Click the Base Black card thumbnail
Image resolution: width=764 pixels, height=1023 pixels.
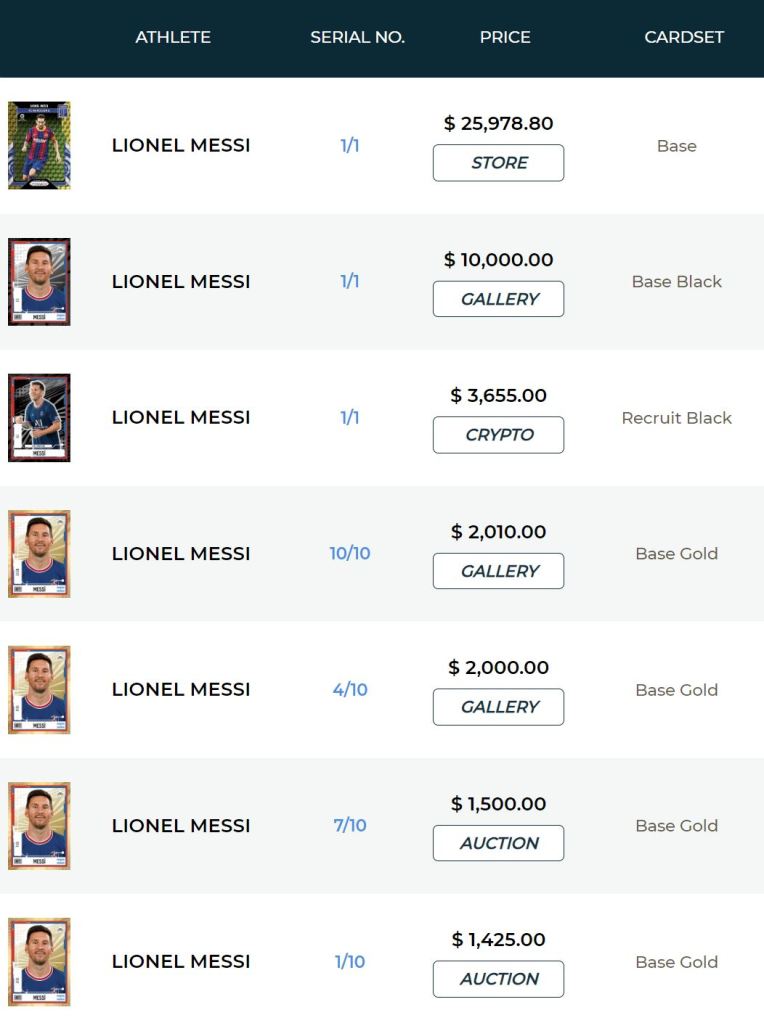(x=39, y=281)
